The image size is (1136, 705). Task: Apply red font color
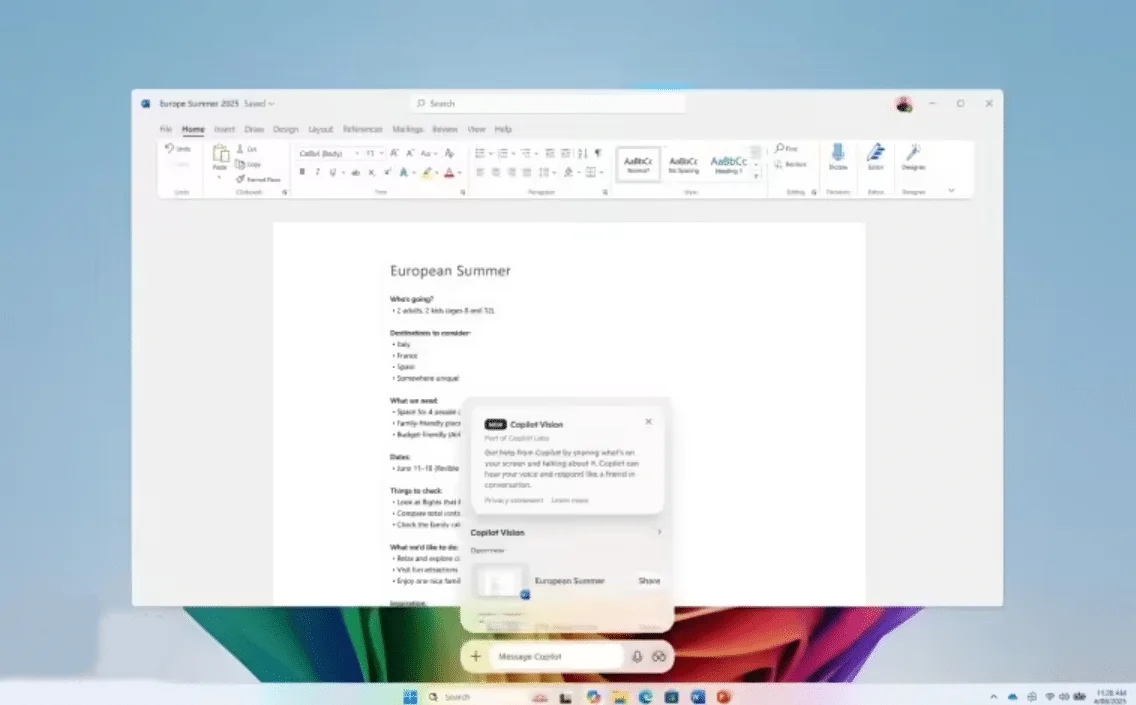click(449, 172)
